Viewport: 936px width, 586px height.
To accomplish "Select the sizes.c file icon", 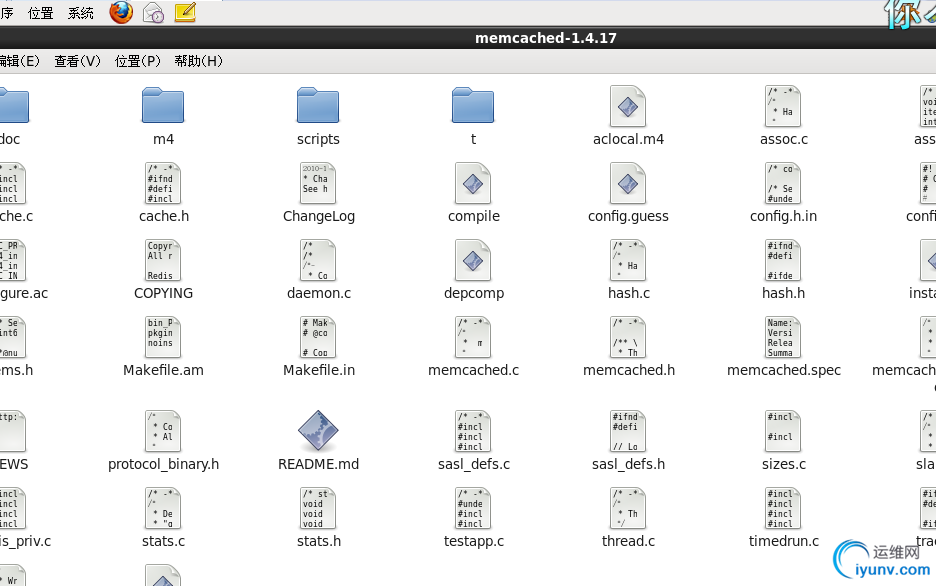I will point(783,431).
